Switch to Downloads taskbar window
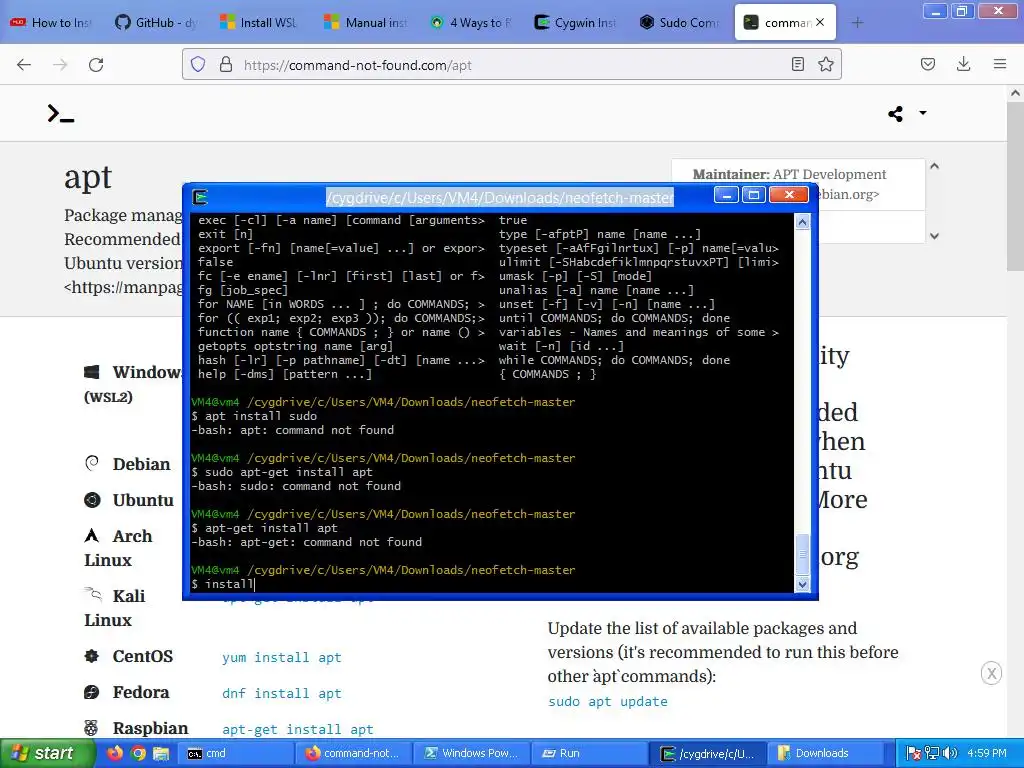1024x768 pixels. (x=826, y=754)
